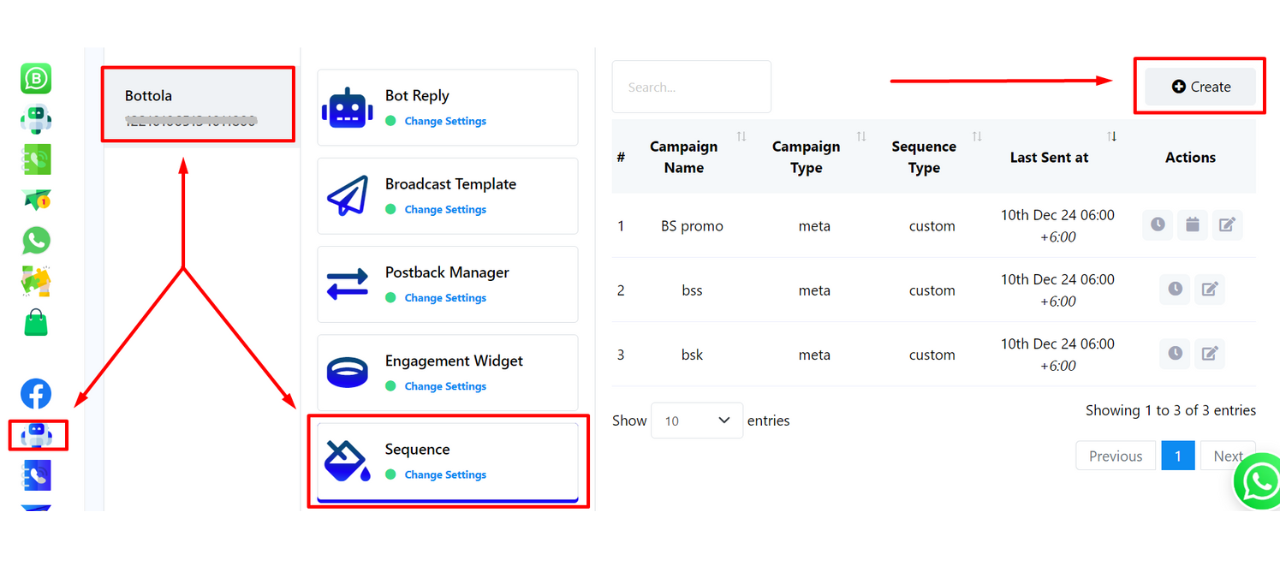Focus the campaign Search field
1280x585 pixels.
click(691, 87)
